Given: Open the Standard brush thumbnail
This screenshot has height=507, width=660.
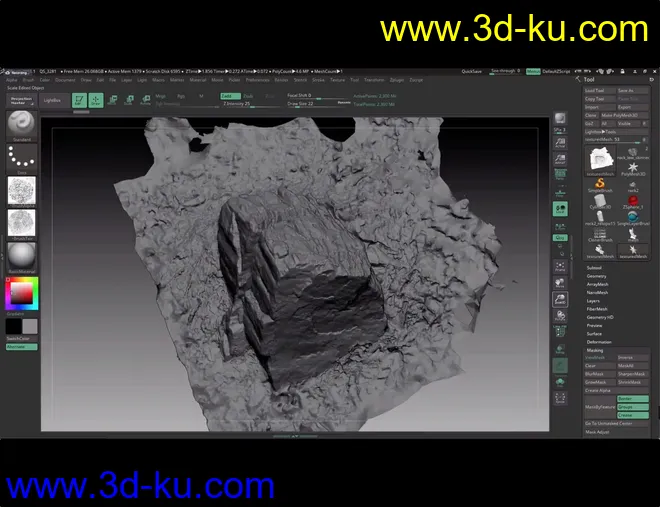Looking at the screenshot, I should point(21,125).
